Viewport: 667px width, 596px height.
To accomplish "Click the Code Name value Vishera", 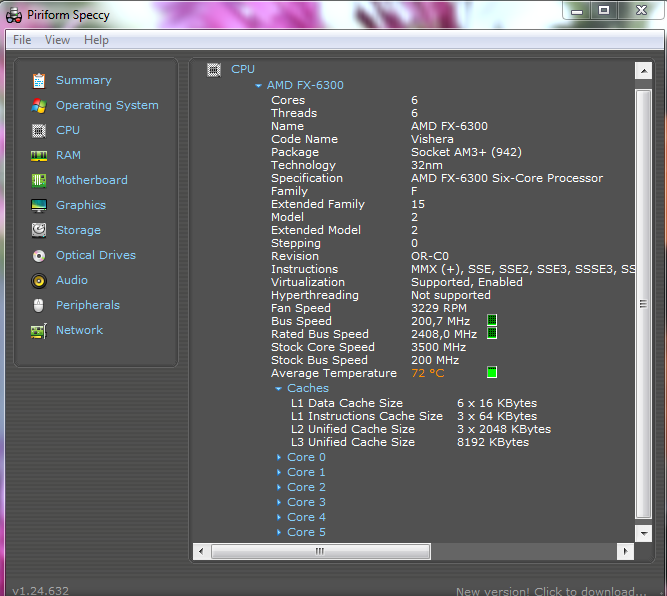I will [432, 139].
